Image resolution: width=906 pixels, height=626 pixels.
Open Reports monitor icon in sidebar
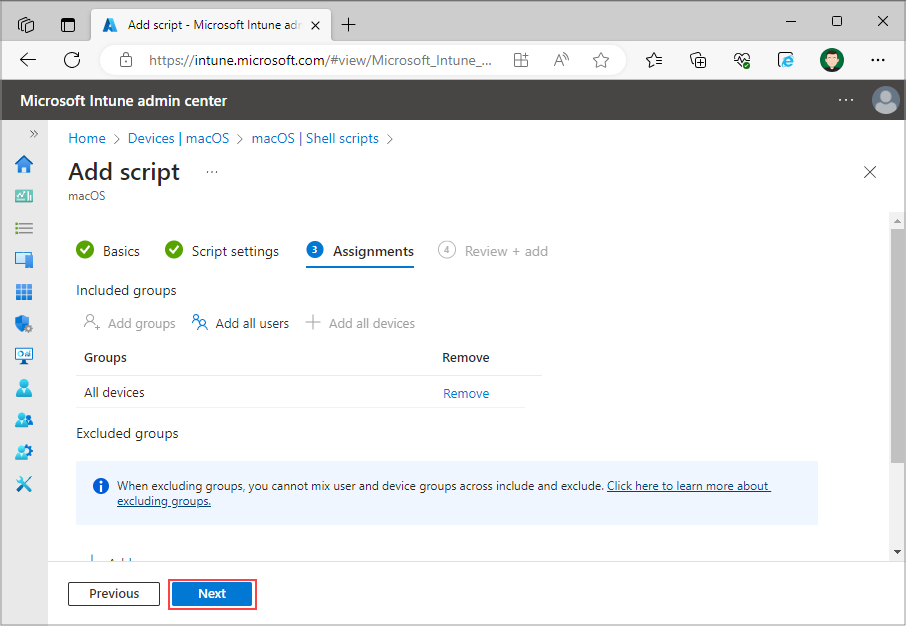click(x=24, y=355)
